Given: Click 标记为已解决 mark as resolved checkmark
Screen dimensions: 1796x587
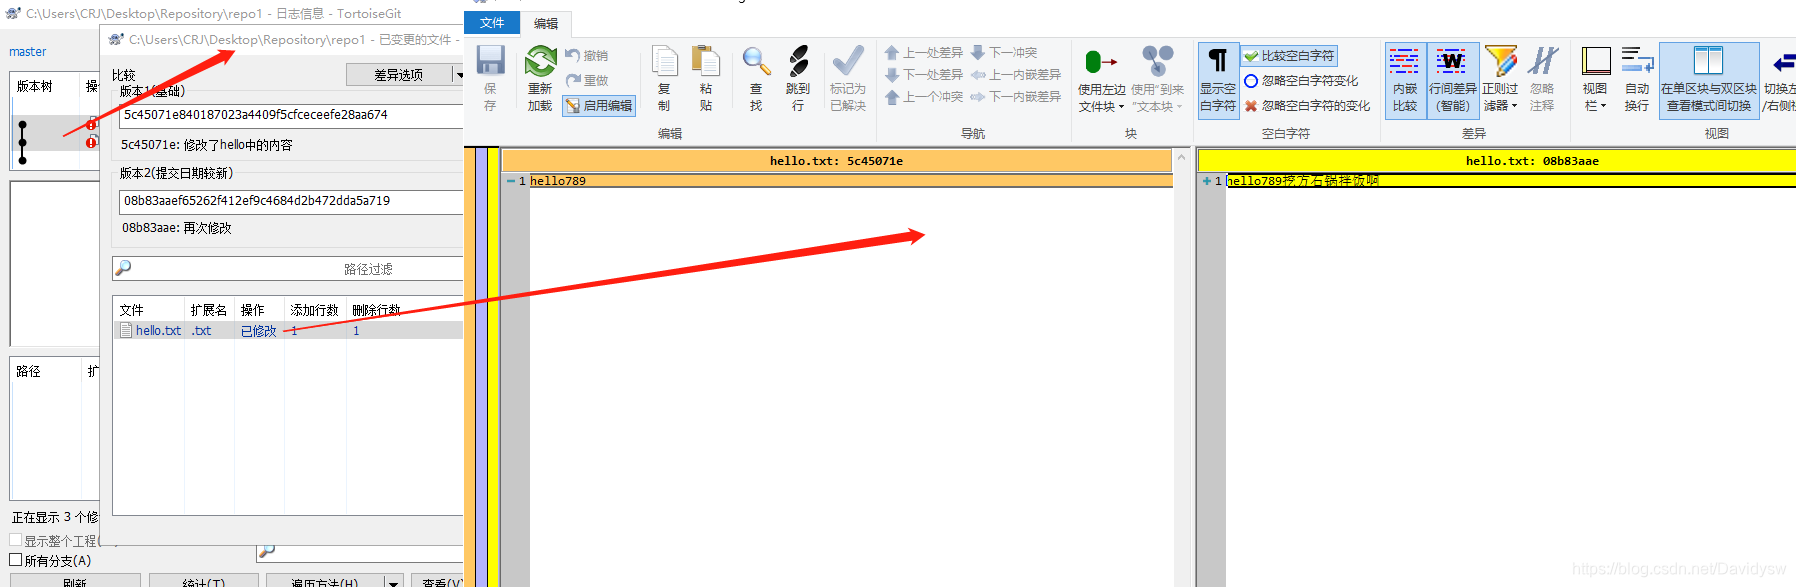Looking at the screenshot, I should coord(848,61).
